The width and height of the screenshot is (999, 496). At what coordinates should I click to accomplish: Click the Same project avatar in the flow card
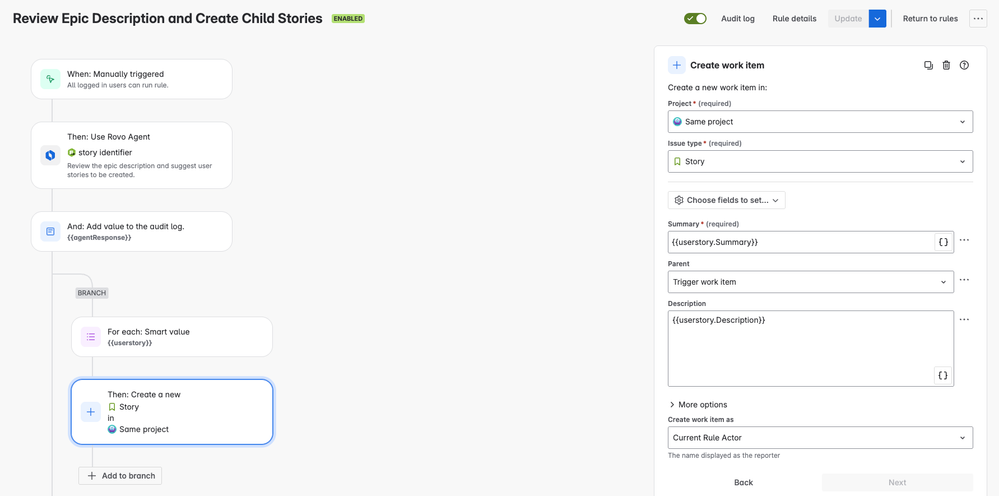point(112,429)
